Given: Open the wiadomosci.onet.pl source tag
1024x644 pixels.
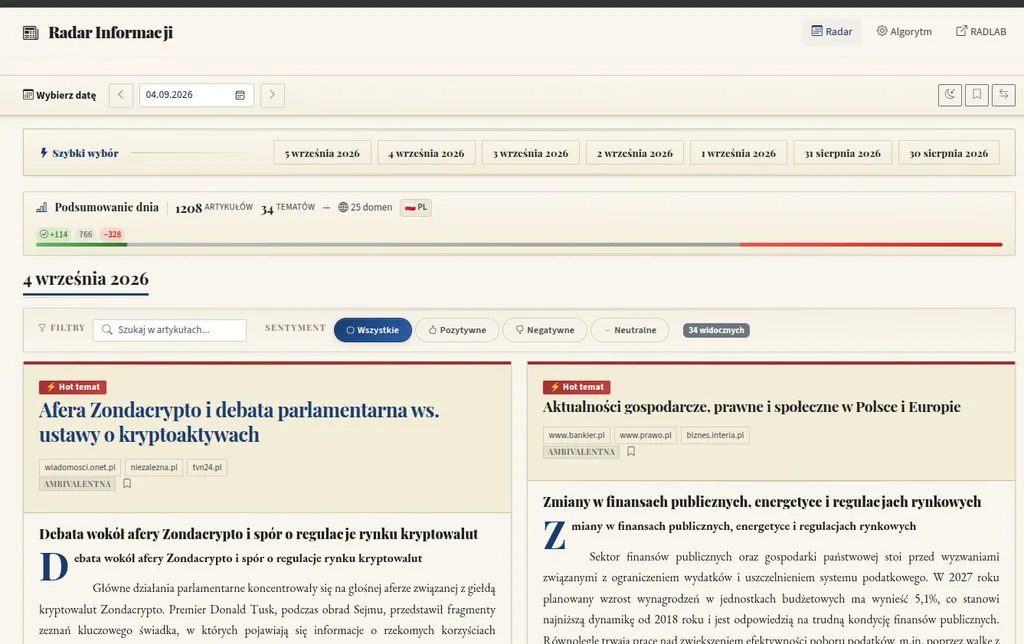Looking at the screenshot, I should (x=80, y=467).
